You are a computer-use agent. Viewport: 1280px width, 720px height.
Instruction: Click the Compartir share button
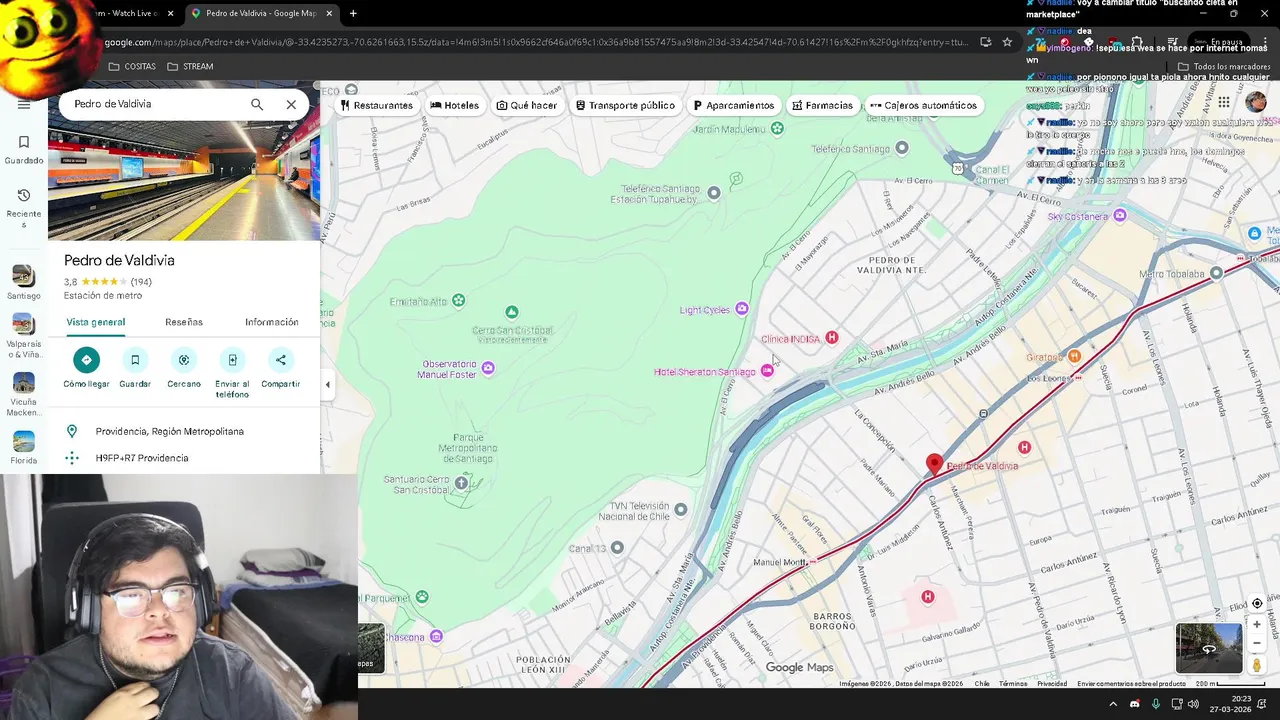[x=281, y=360]
